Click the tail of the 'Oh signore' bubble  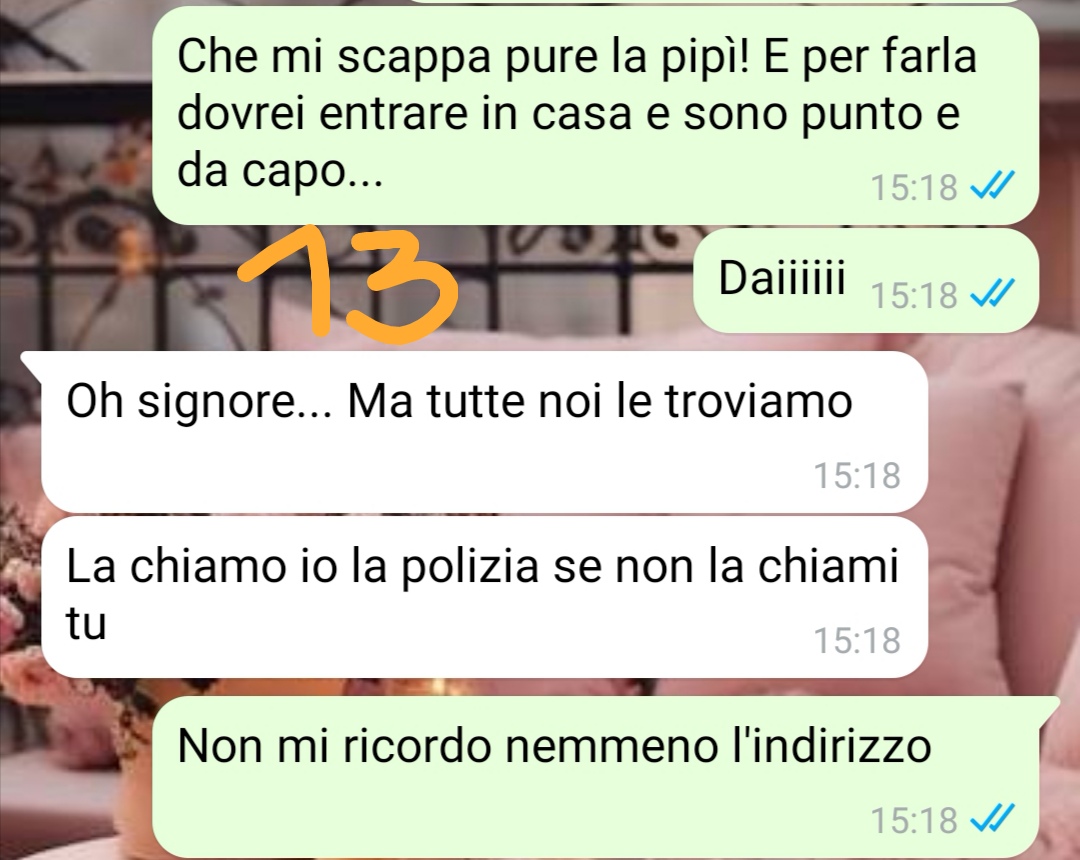coord(32,361)
